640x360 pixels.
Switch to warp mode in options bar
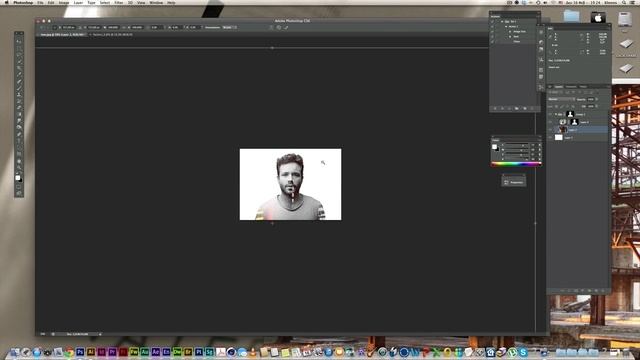pyautogui.click(x=271, y=27)
